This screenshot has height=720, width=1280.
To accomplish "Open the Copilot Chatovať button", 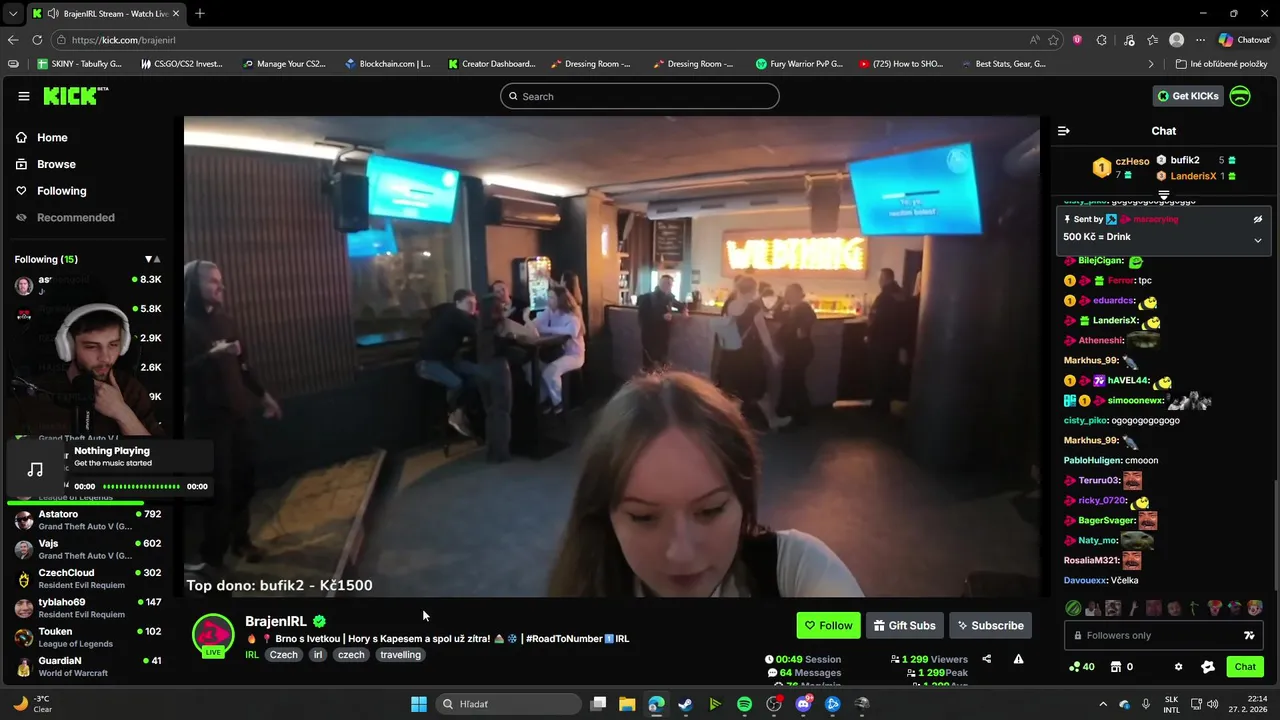I will tap(1244, 40).
